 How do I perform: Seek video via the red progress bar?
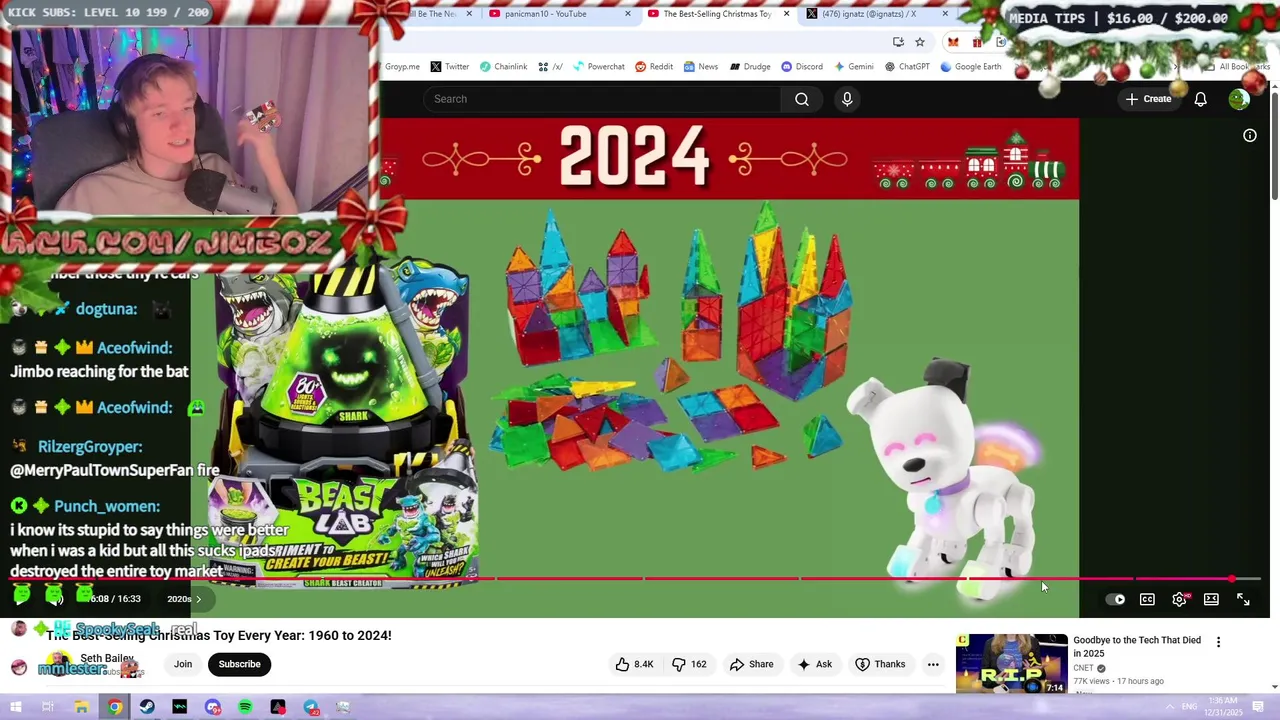pyautogui.click(x=635, y=579)
